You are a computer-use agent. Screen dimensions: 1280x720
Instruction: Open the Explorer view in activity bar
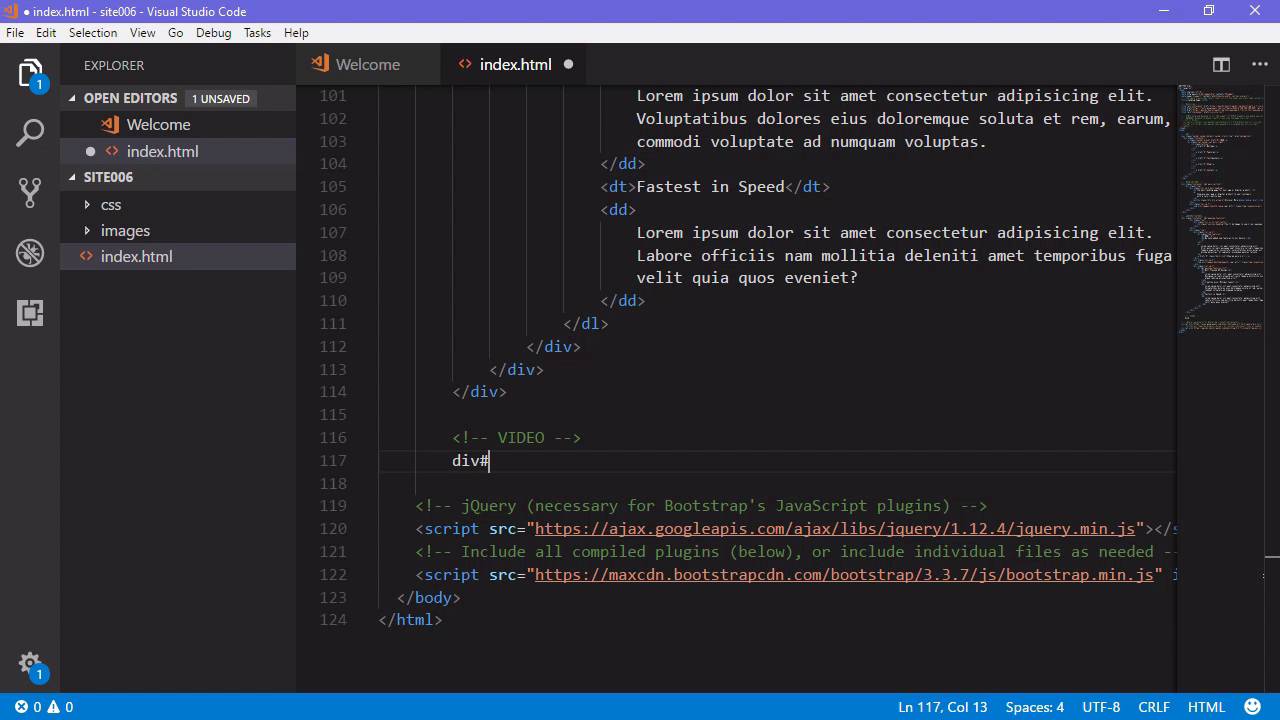tap(30, 74)
